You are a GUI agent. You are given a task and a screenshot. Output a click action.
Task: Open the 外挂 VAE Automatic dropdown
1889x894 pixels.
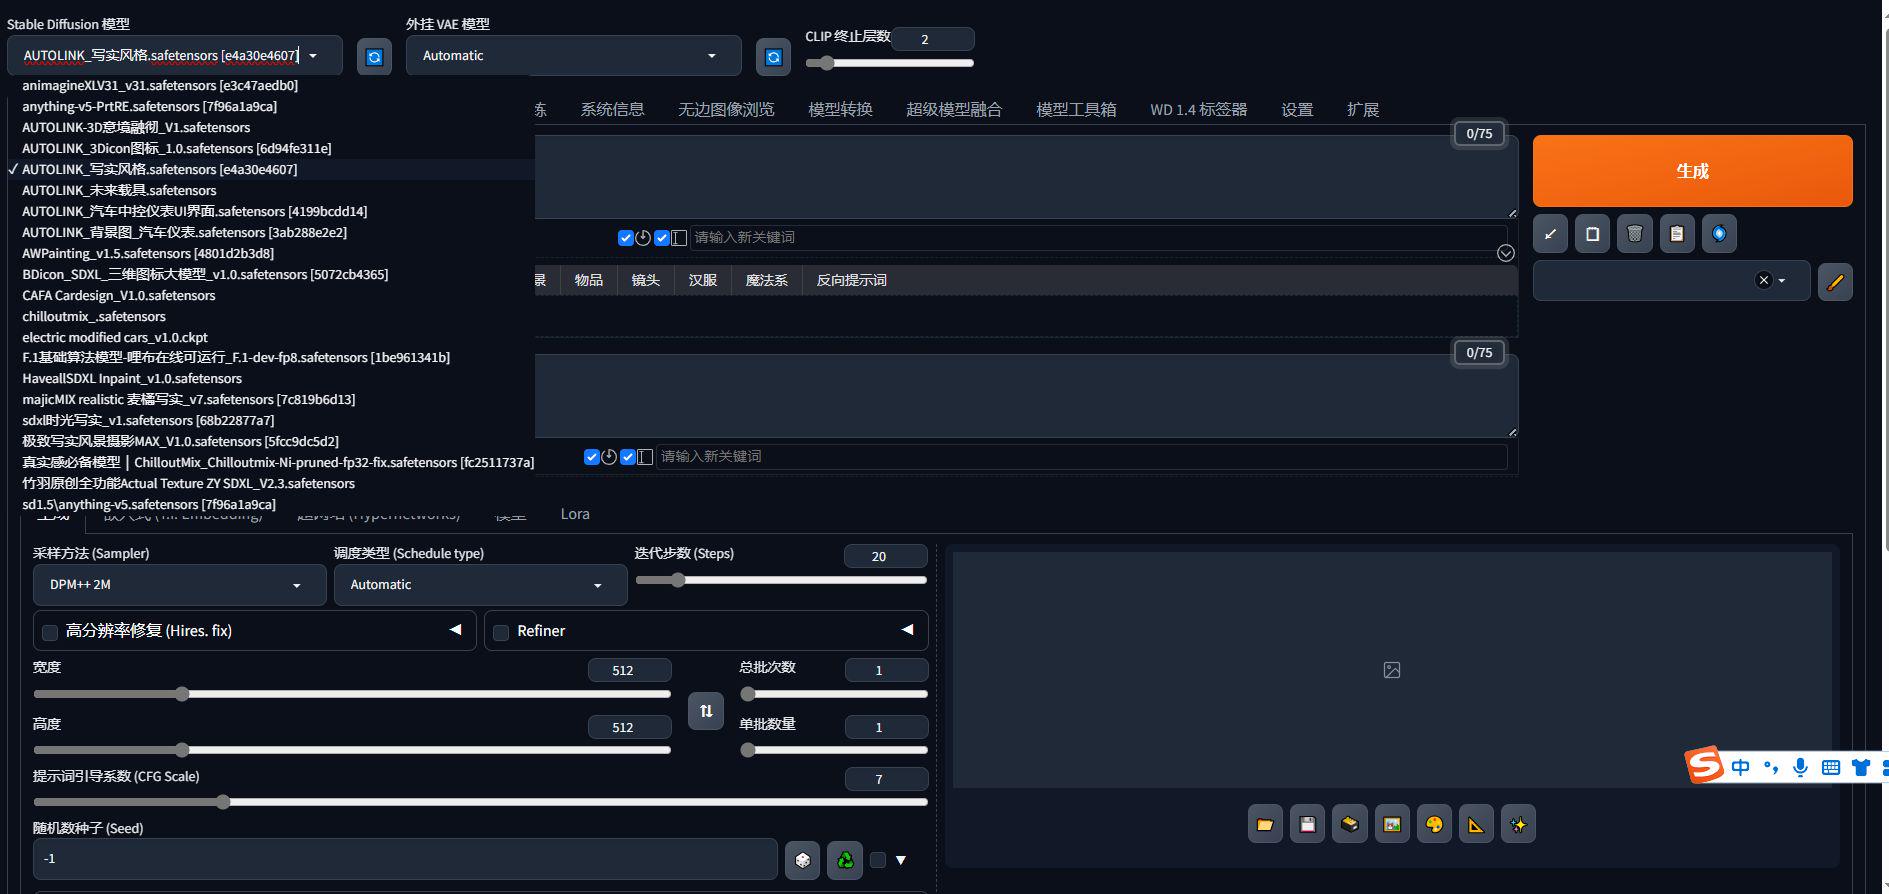[573, 56]
